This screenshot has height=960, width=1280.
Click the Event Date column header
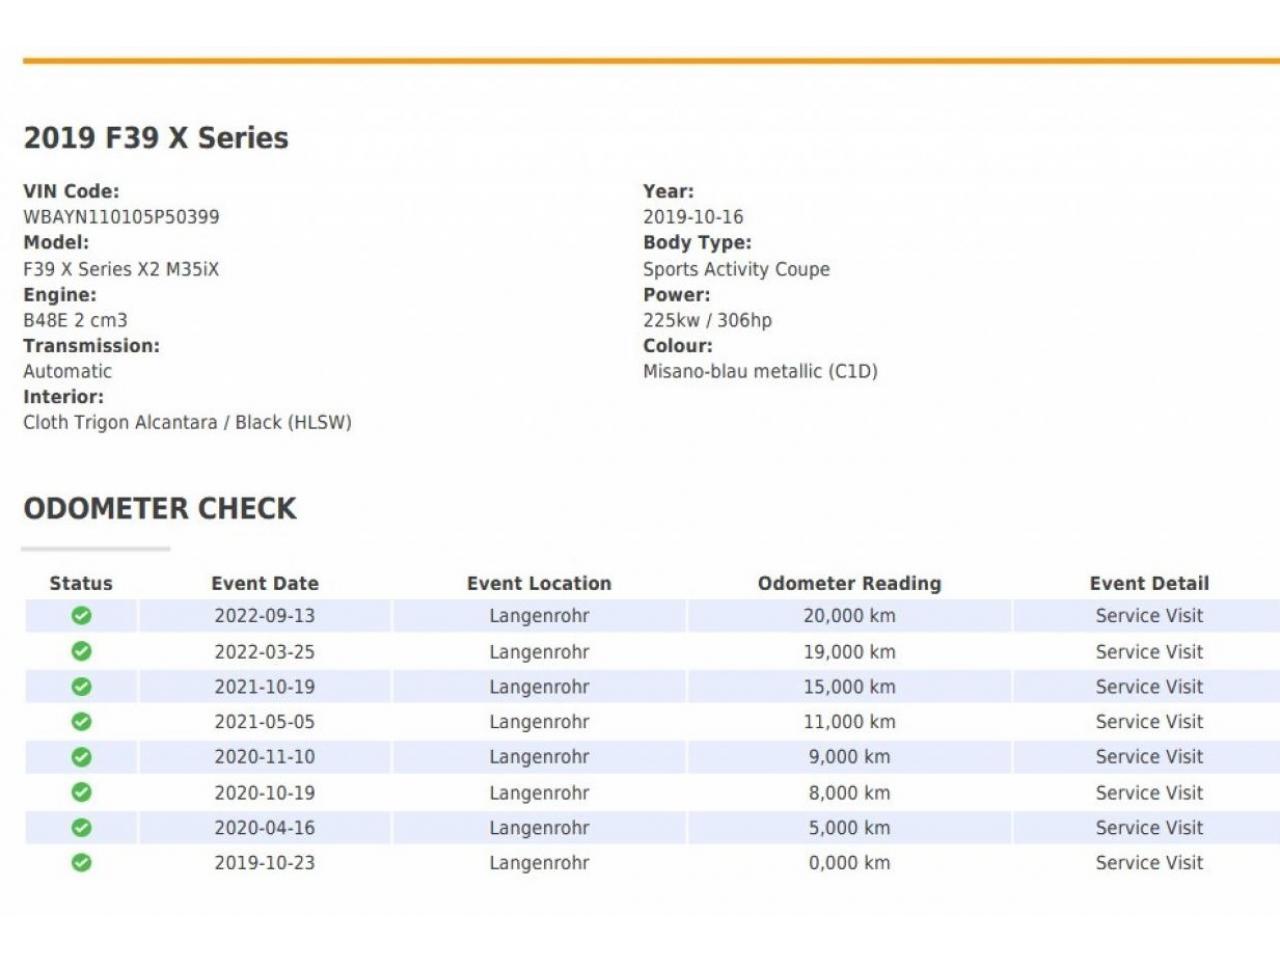[x=265, y=583]
